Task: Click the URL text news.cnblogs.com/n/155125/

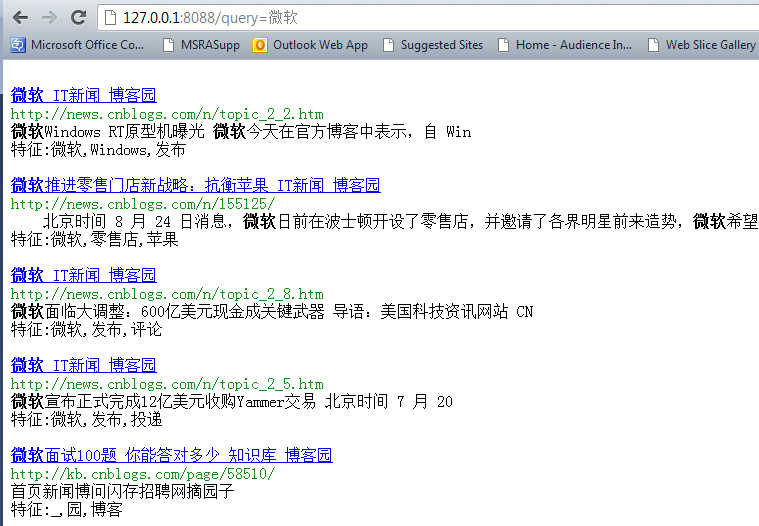Action: tap(143, 204)
